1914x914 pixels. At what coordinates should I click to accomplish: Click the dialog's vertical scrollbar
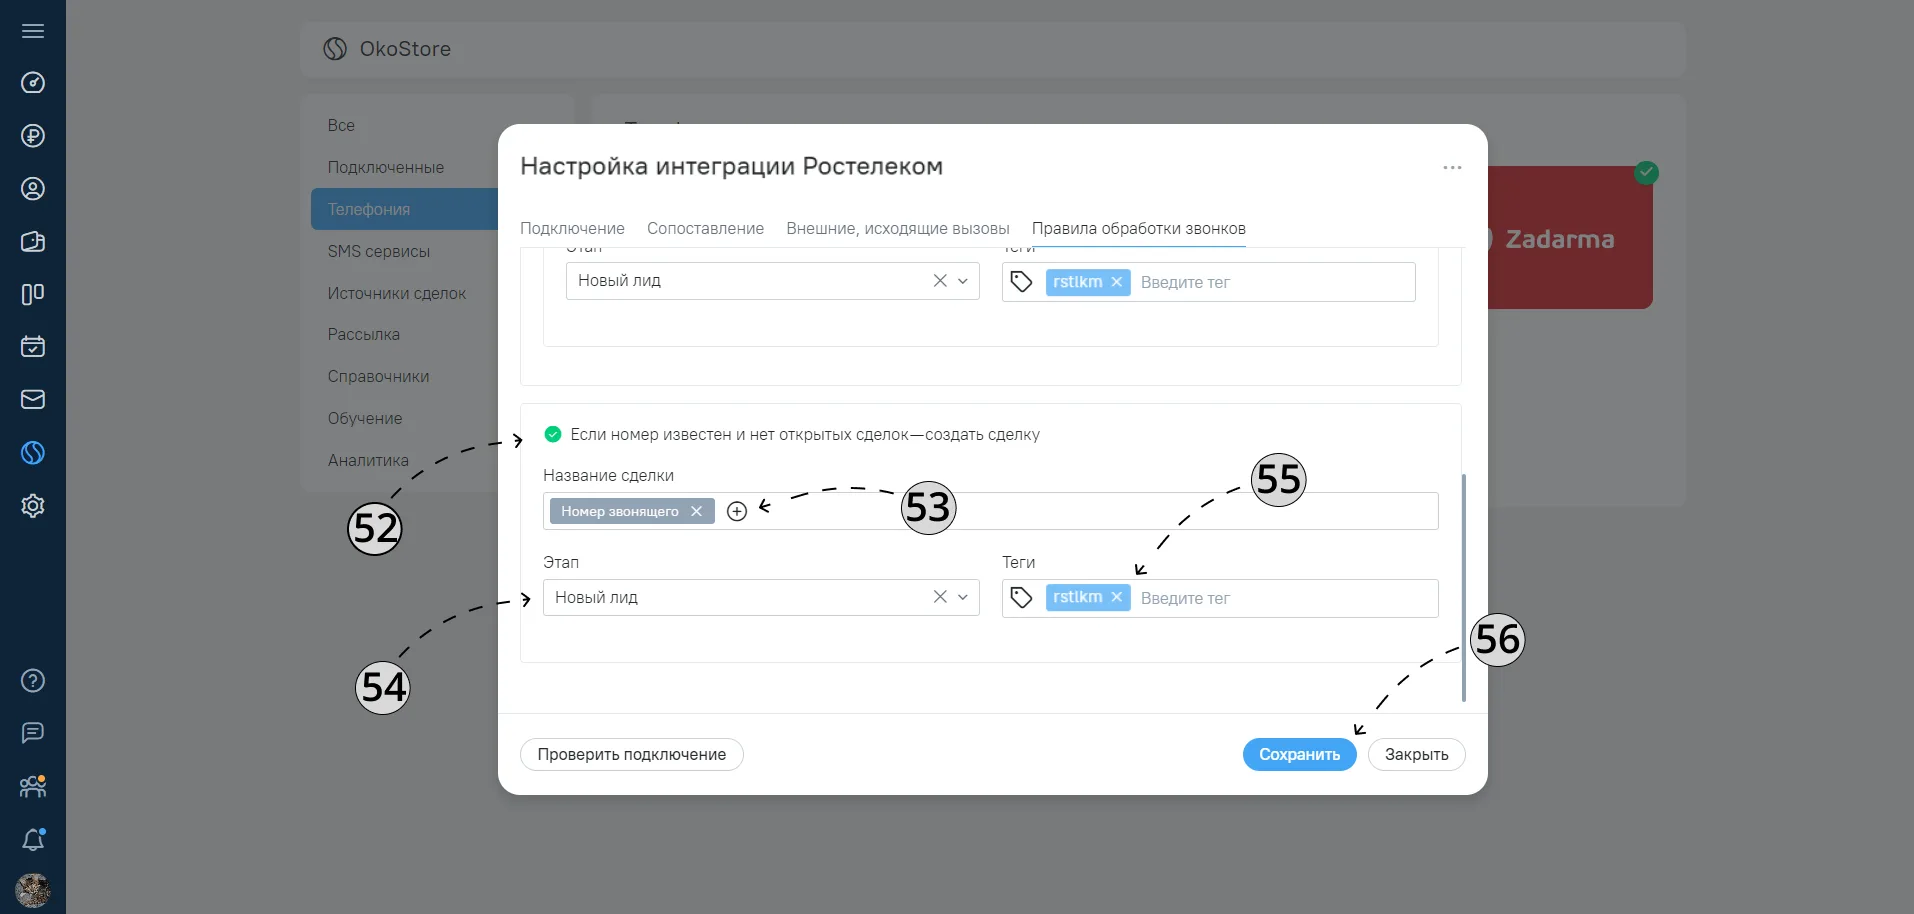(x=1464, y=588)
